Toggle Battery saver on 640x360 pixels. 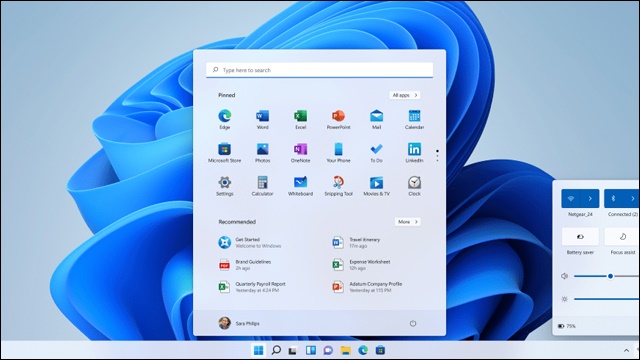click(x=580, y=237)
